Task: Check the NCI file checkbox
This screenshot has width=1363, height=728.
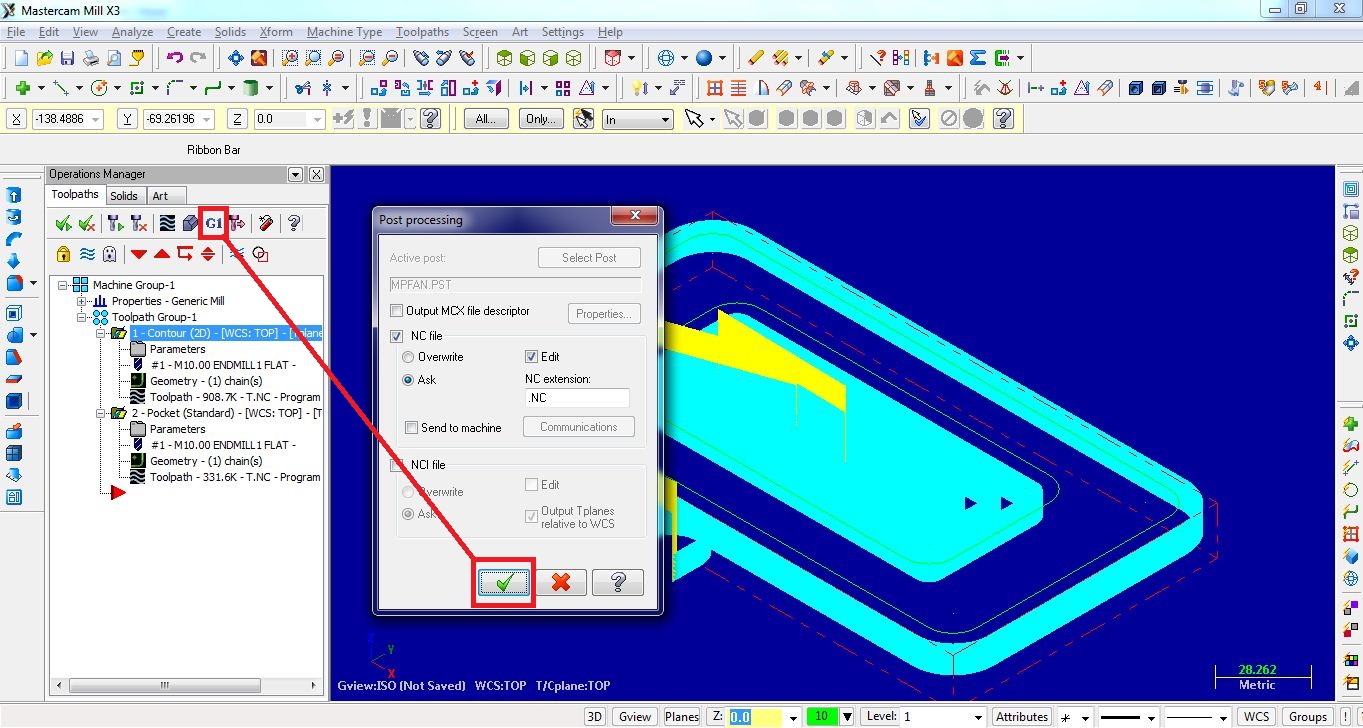Action: [397, 465]
